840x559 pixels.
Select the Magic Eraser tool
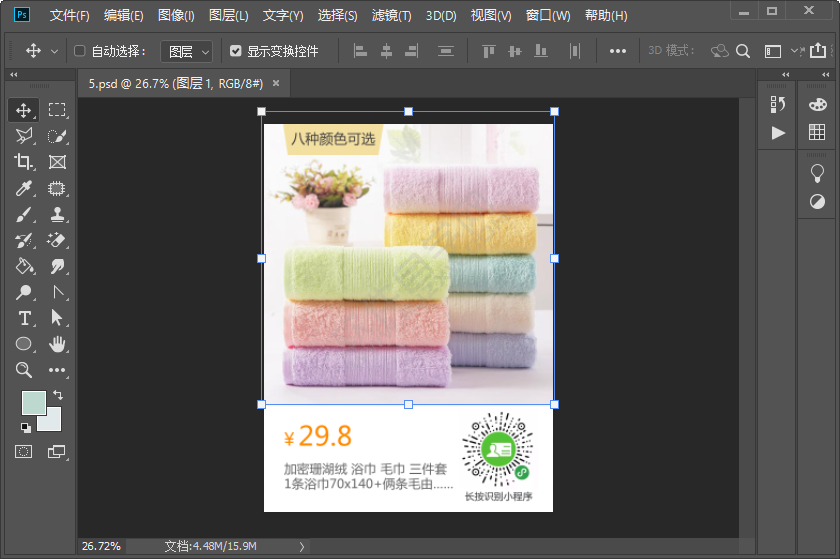(x=57, y=240)
